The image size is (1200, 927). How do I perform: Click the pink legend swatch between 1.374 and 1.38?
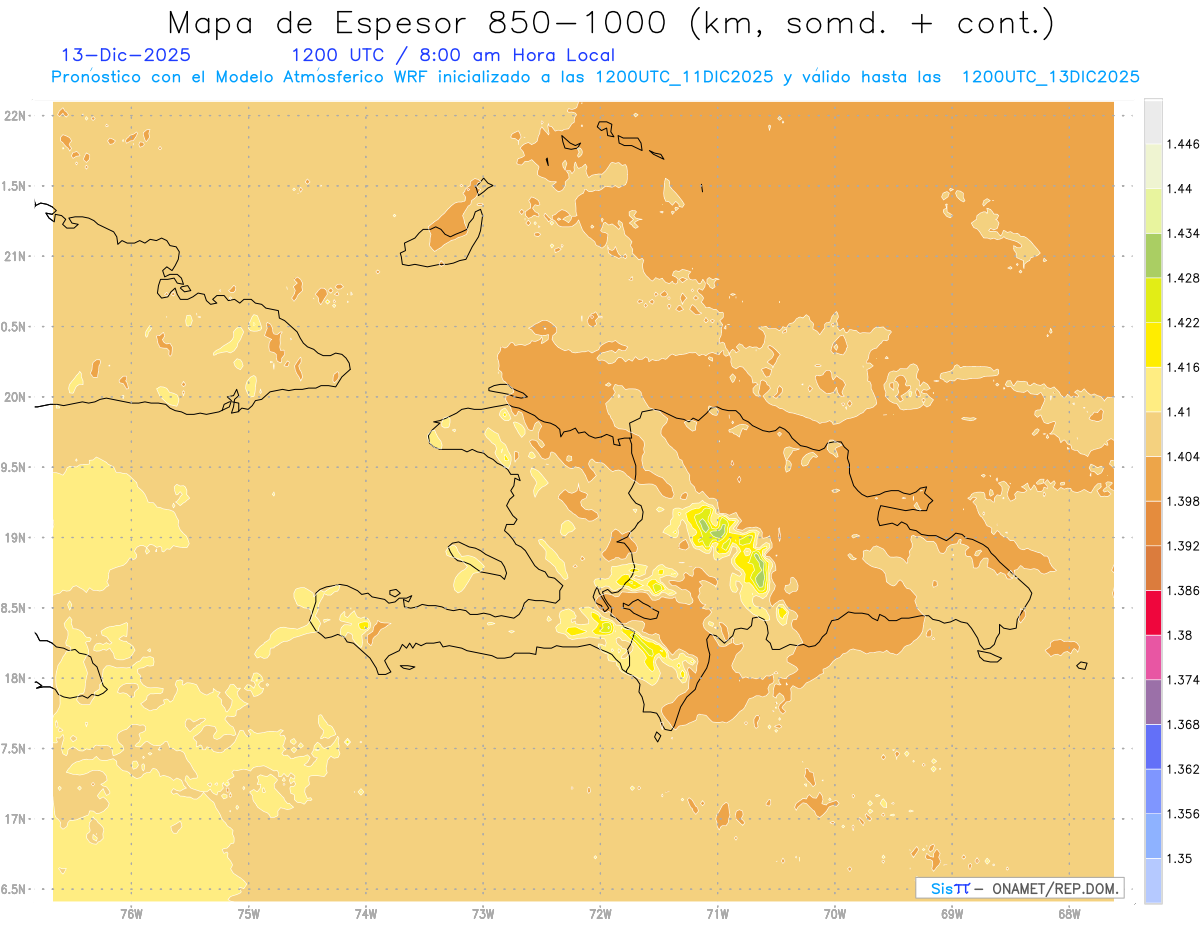point(1153,657)
